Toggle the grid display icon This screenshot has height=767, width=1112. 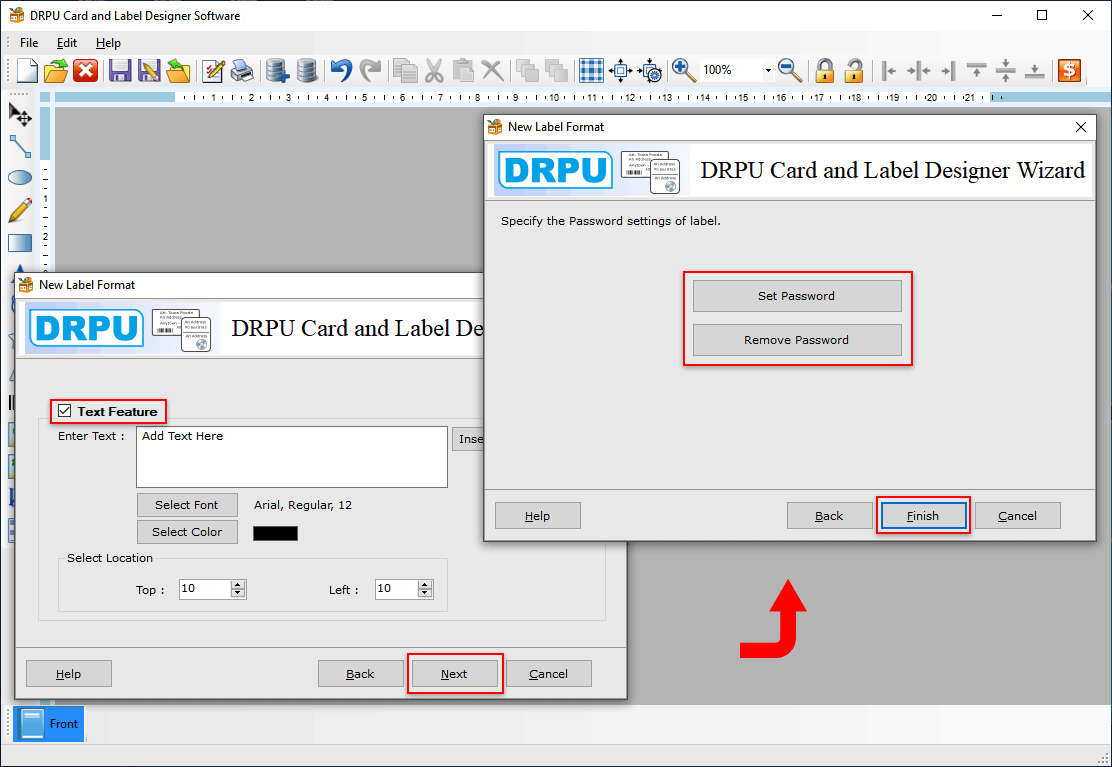591,70
